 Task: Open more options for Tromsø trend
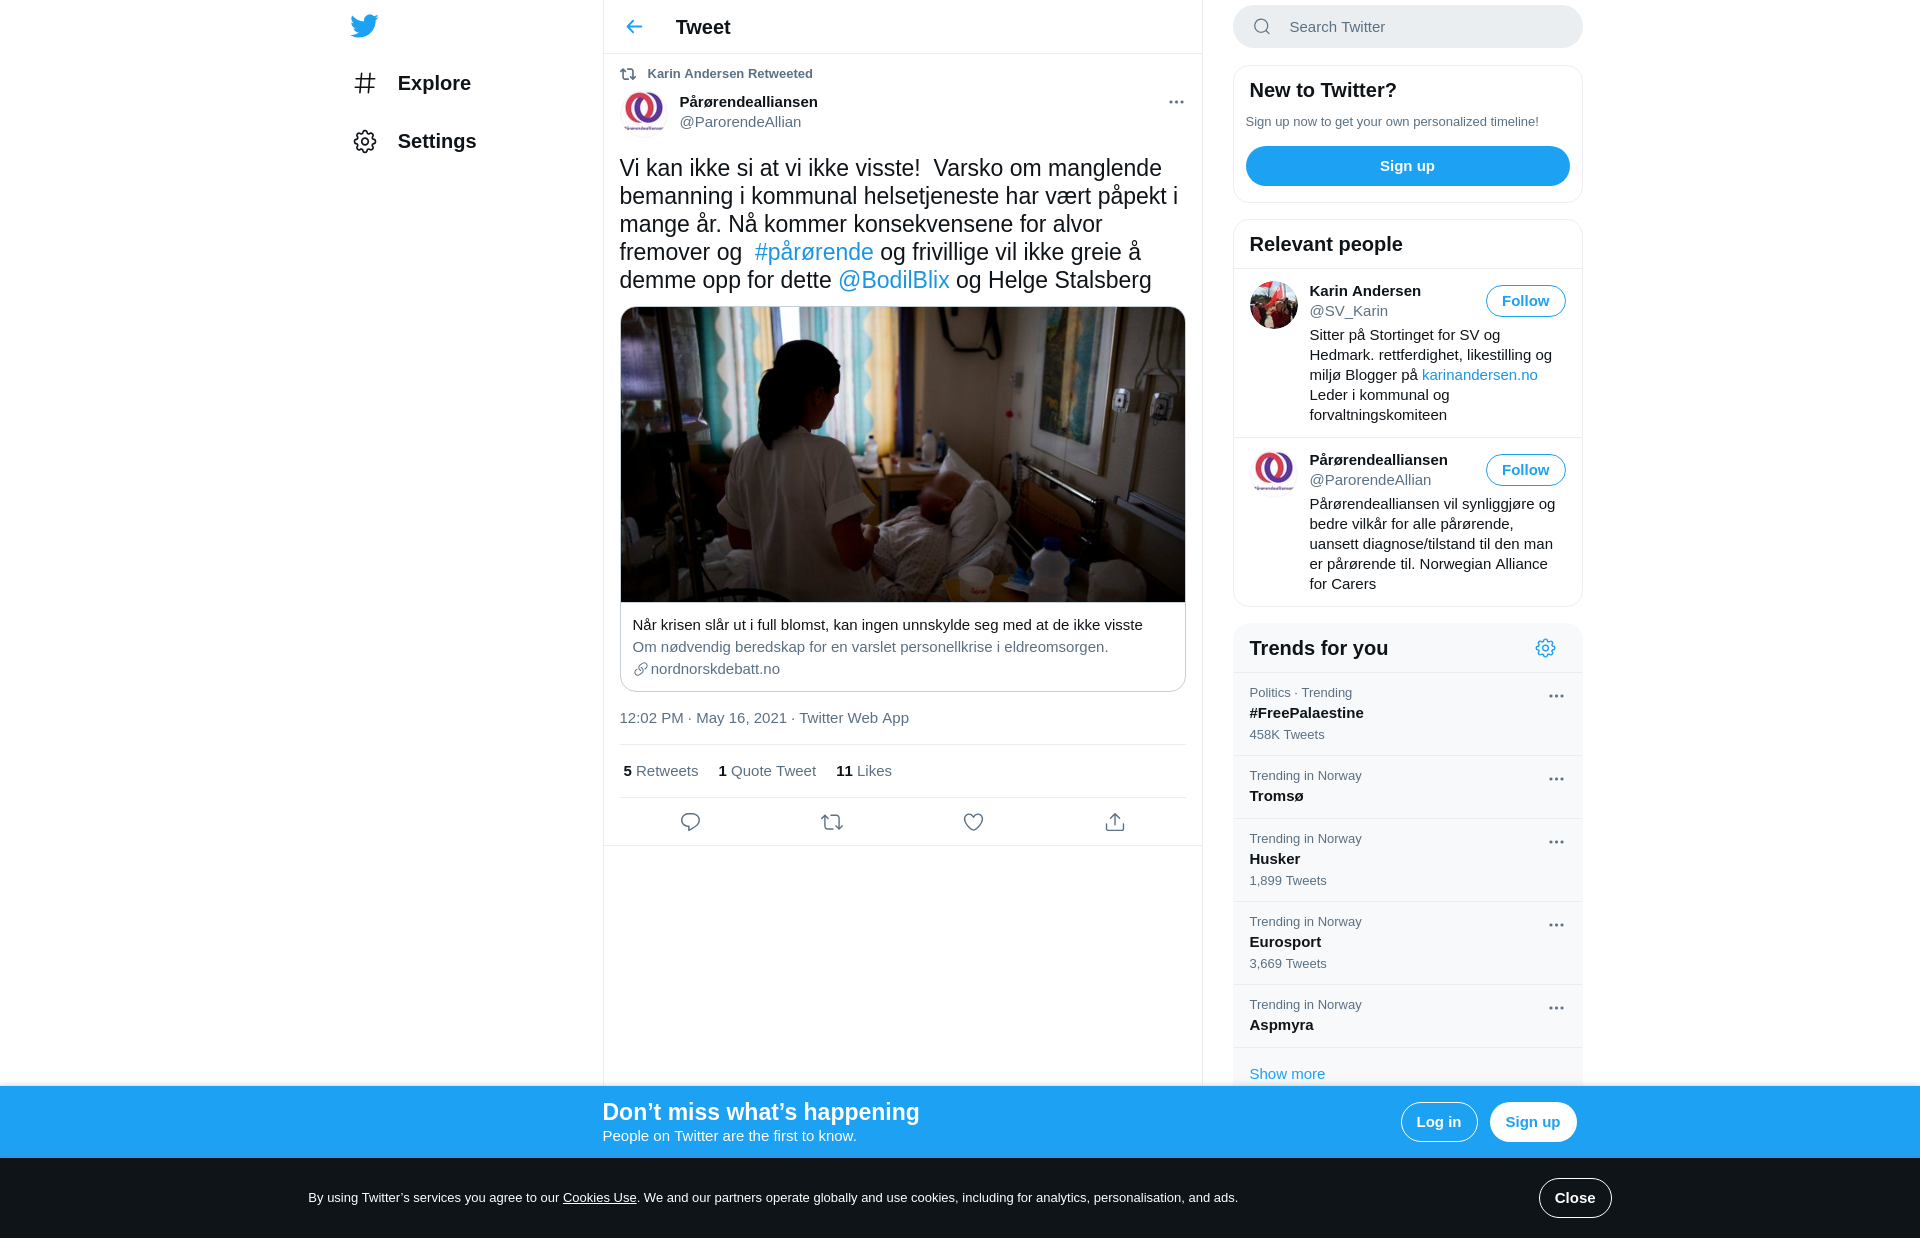click(x=1556, y=779)
